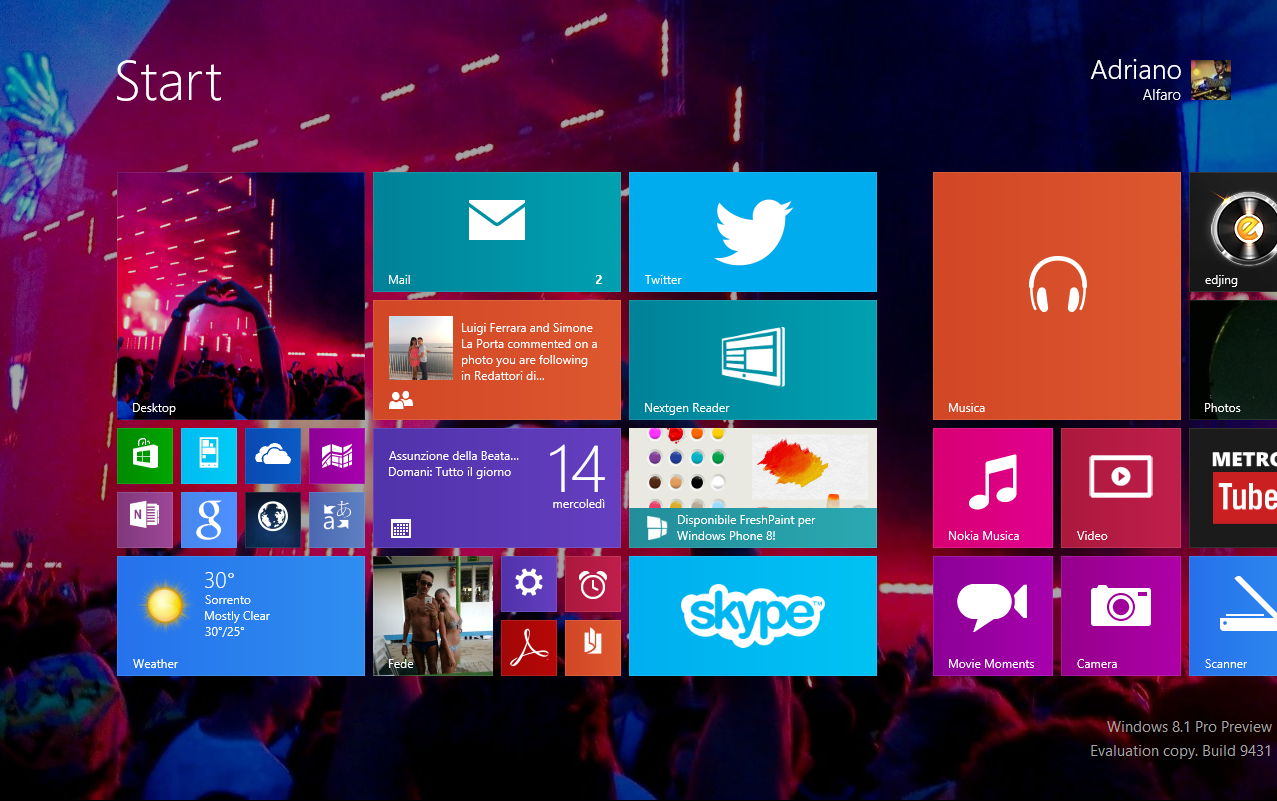1277x801 pixels.
Task: Open the Video tile
Action: [x=1121, y=488]
